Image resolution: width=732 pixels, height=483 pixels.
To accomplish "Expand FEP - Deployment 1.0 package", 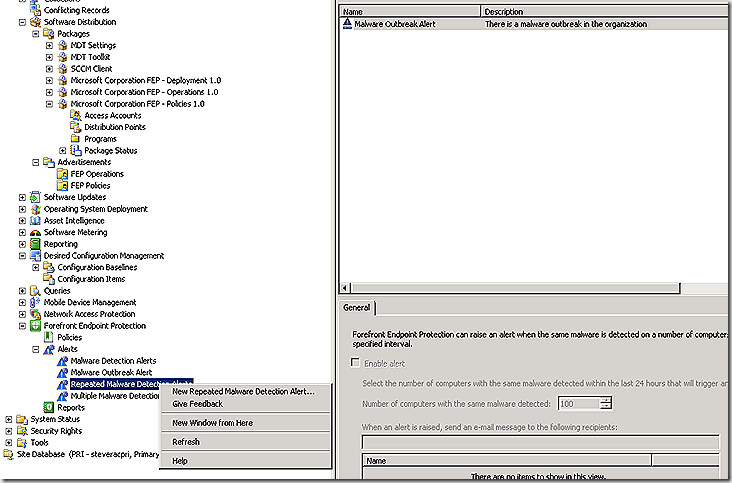I will [49, 80].
